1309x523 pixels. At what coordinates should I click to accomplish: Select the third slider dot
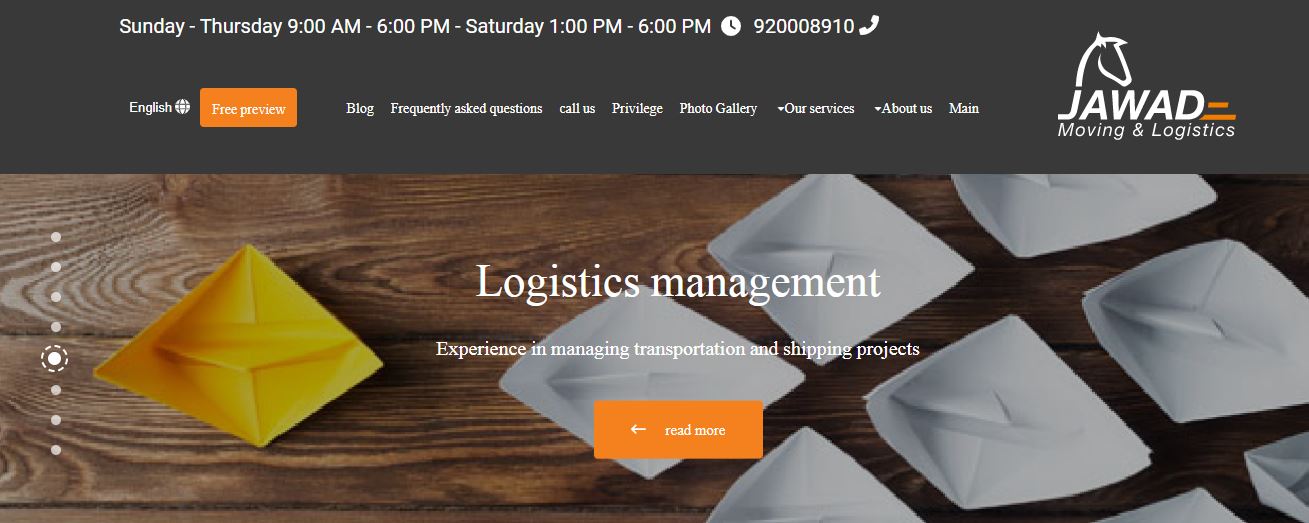[56, 297]
